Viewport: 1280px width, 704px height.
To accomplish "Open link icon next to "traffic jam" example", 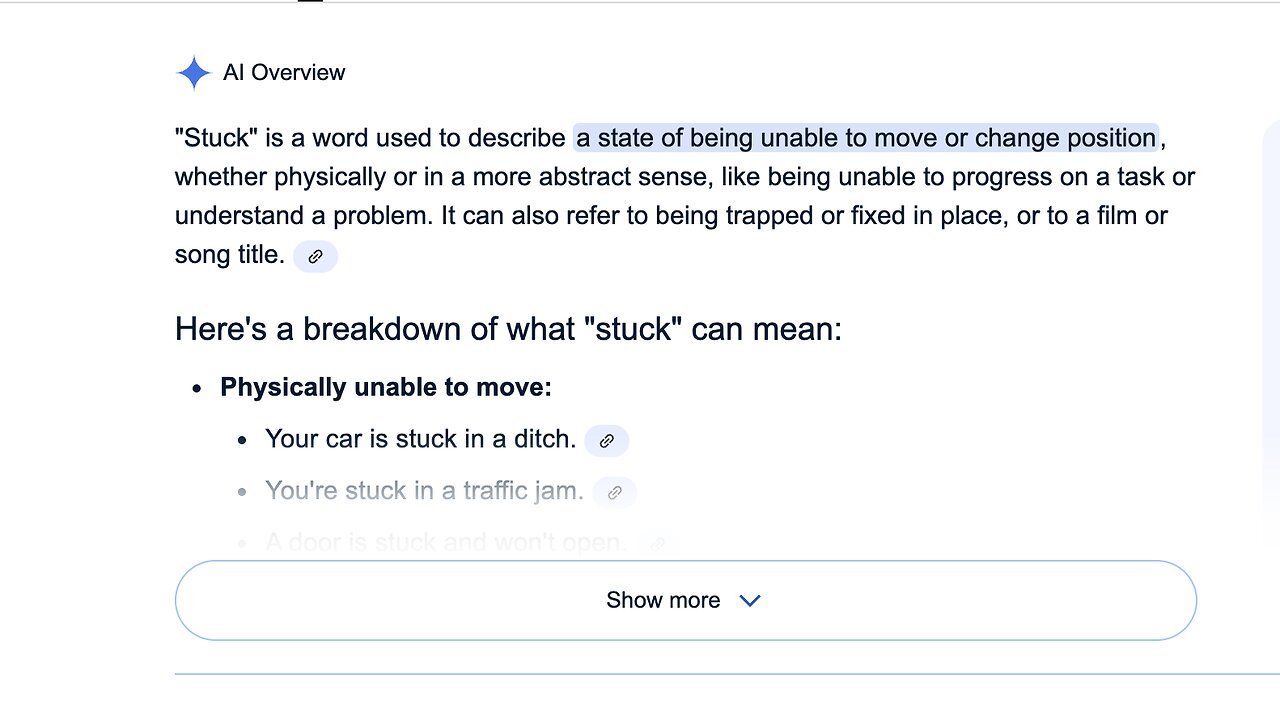I will (615, 492).
